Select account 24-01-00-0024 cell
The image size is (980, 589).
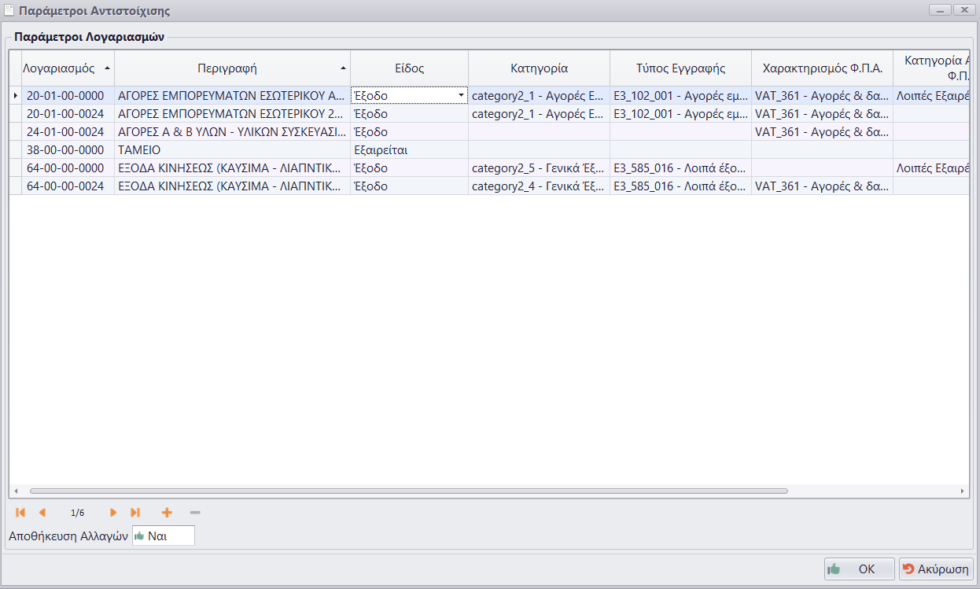click(65, 132)
